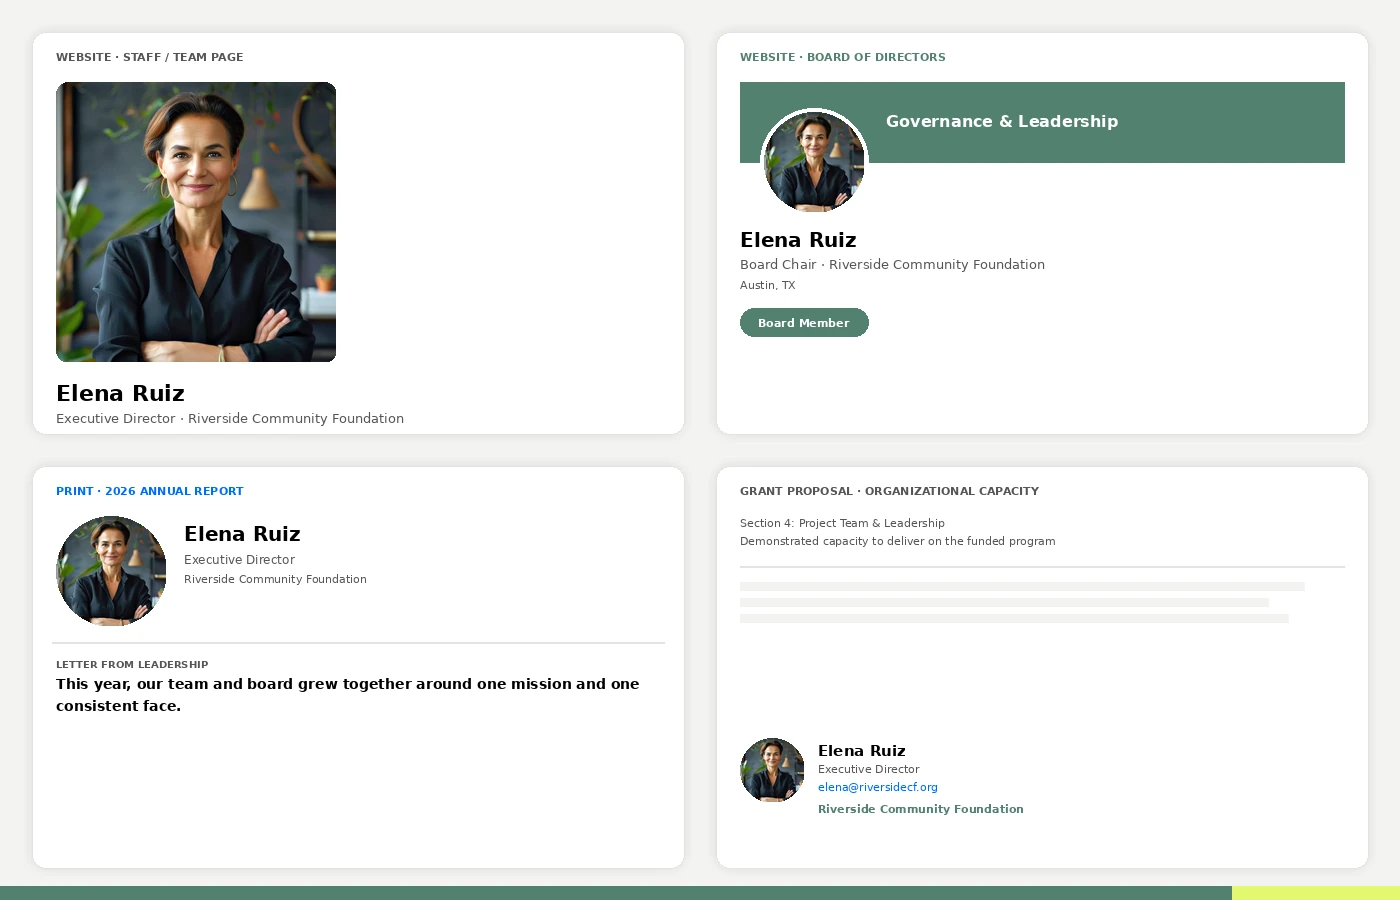This screenshot has height=900, width=1400.
Task: Click the green Riverside Community Foundation link
Action: (921, 809)
